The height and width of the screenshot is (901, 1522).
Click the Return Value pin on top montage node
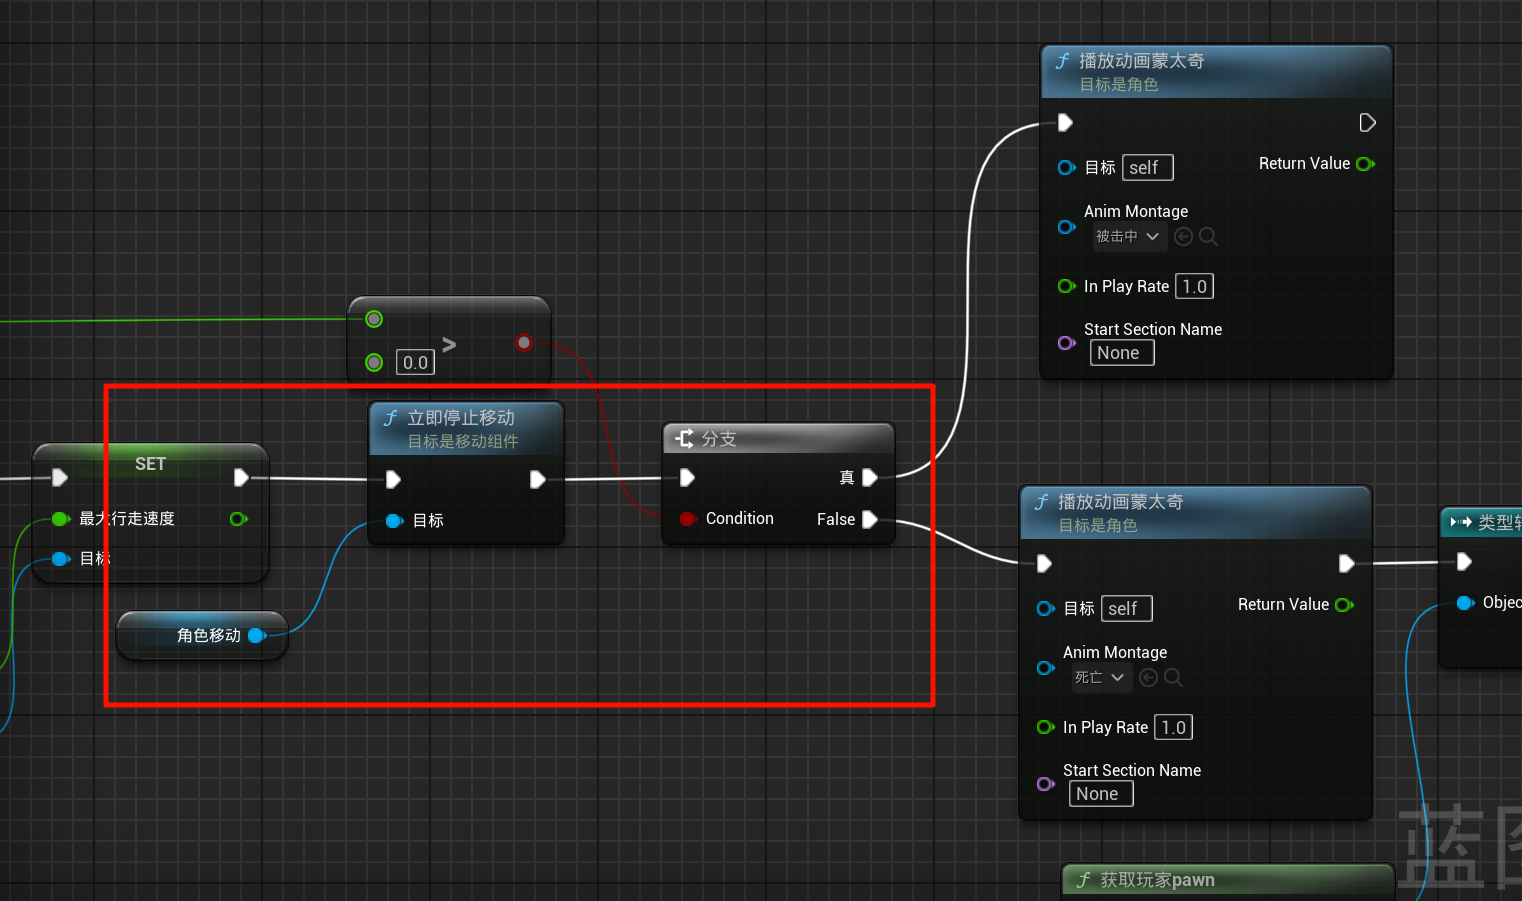[x=1365, y=164]
